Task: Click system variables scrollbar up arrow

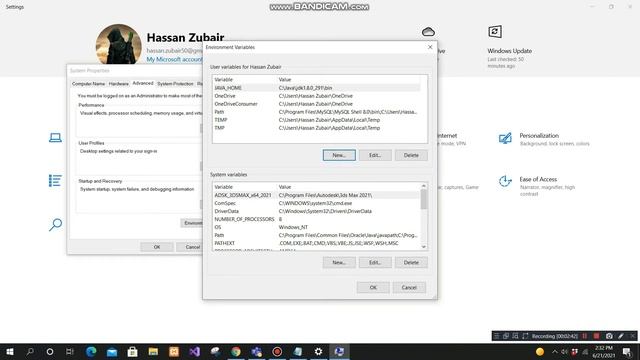Action: pos(424,186)
